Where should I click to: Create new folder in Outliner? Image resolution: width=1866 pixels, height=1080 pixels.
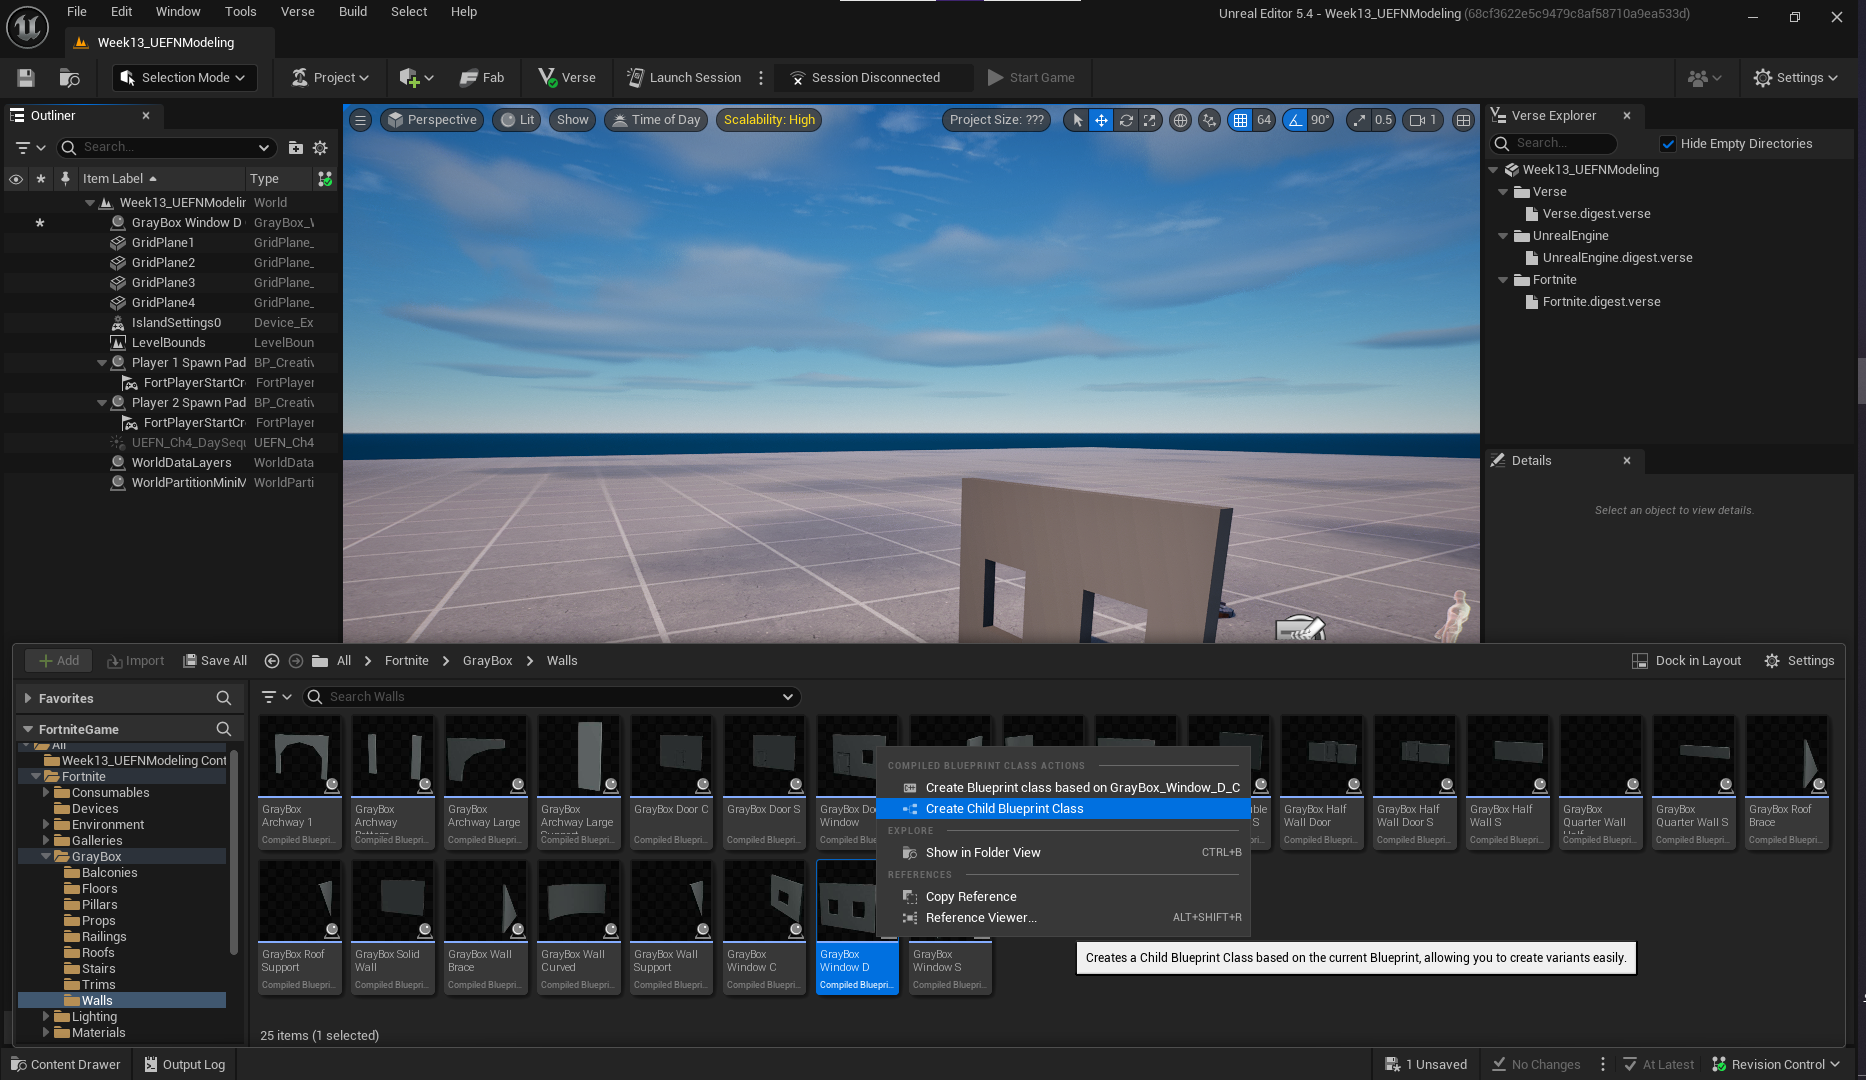pos(296,148)
